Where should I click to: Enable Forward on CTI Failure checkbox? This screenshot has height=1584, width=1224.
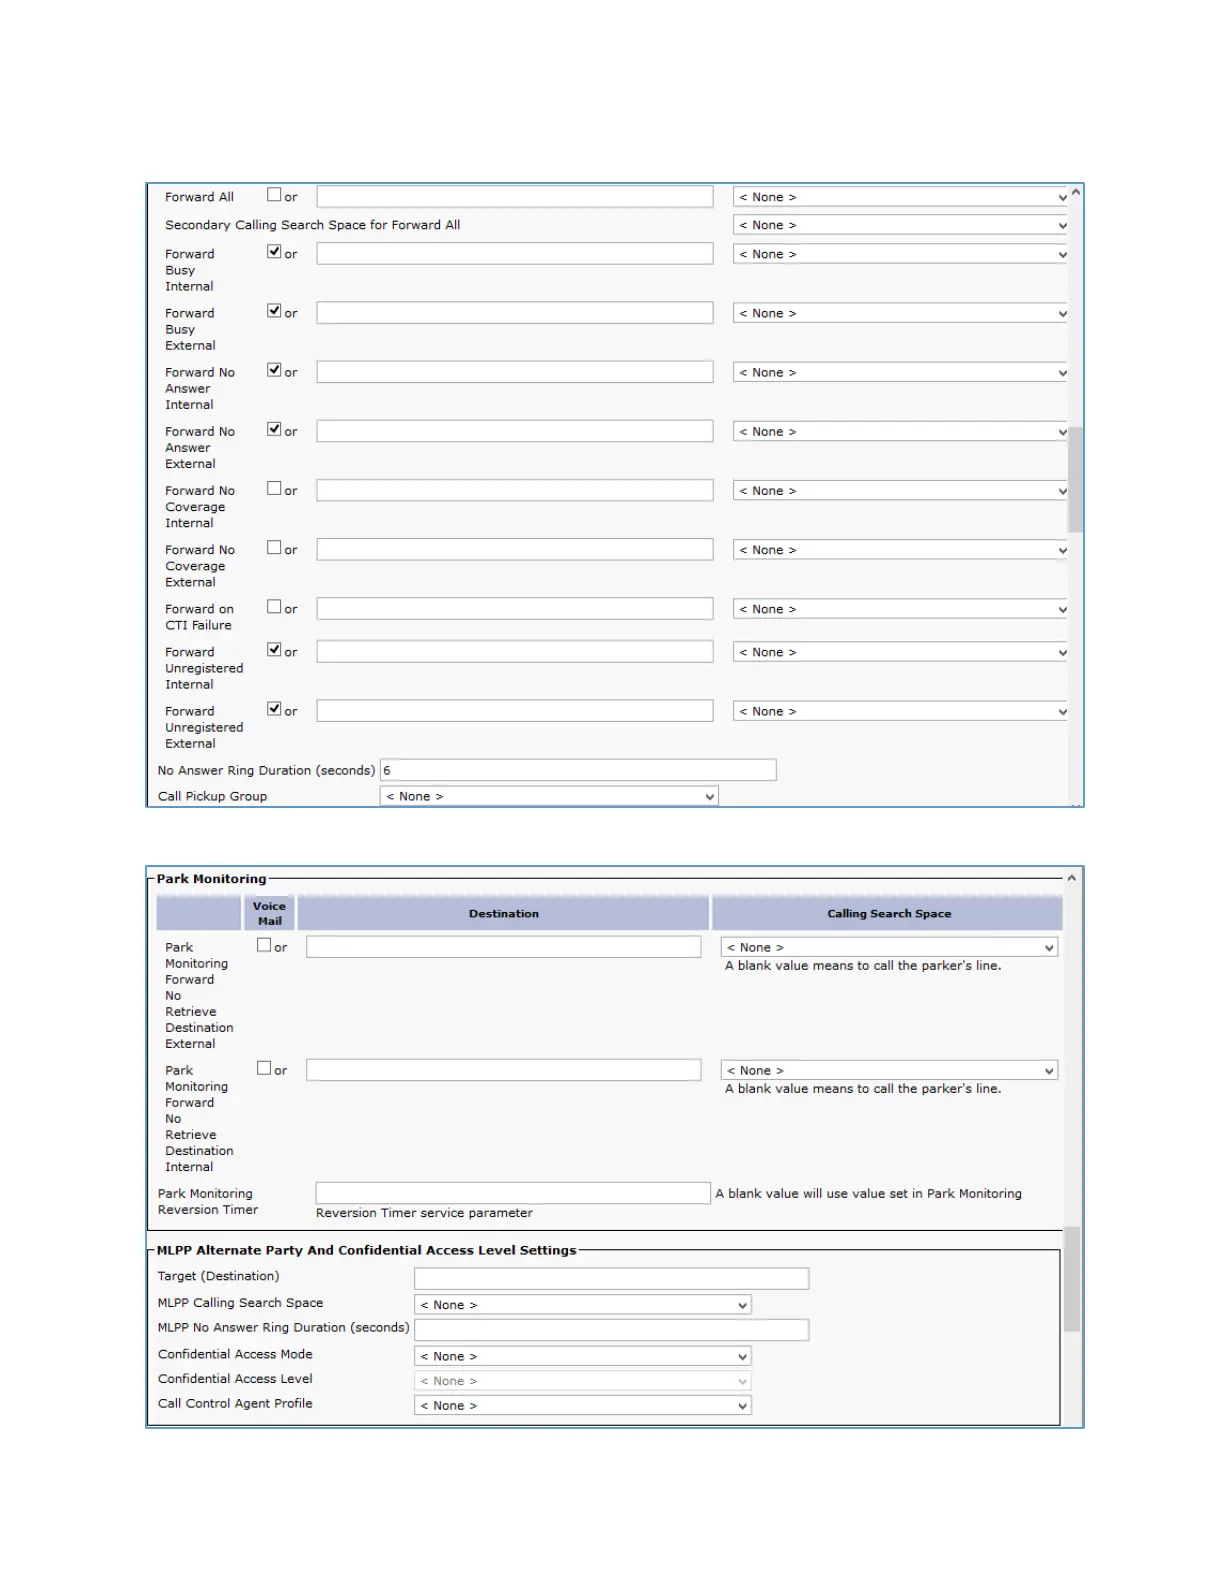[274, 606]
